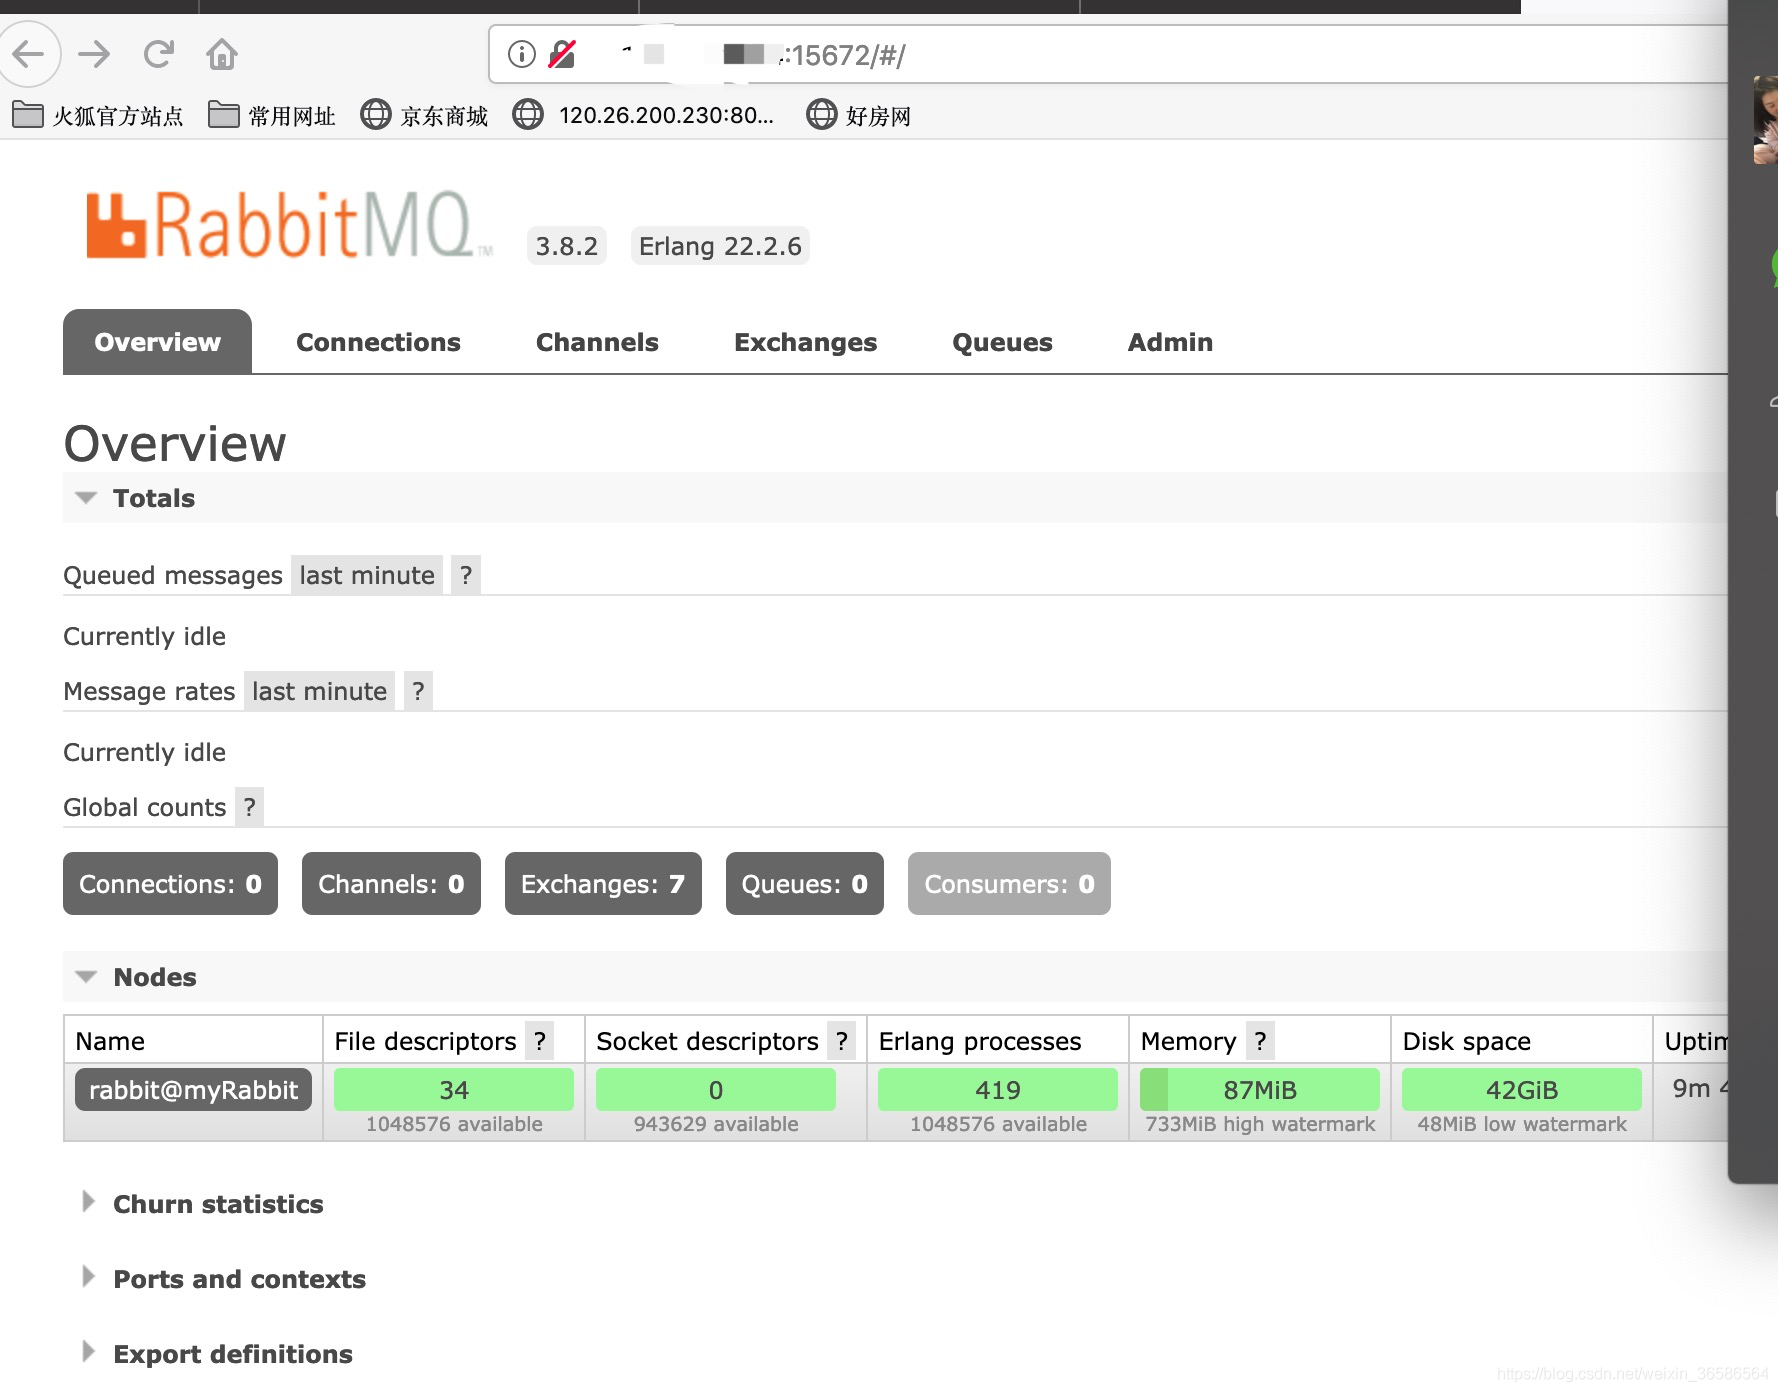Change Queued messages last minute range
Image resolution: width=1778 pixels, height=1392 pixels.
pos(367,575)
